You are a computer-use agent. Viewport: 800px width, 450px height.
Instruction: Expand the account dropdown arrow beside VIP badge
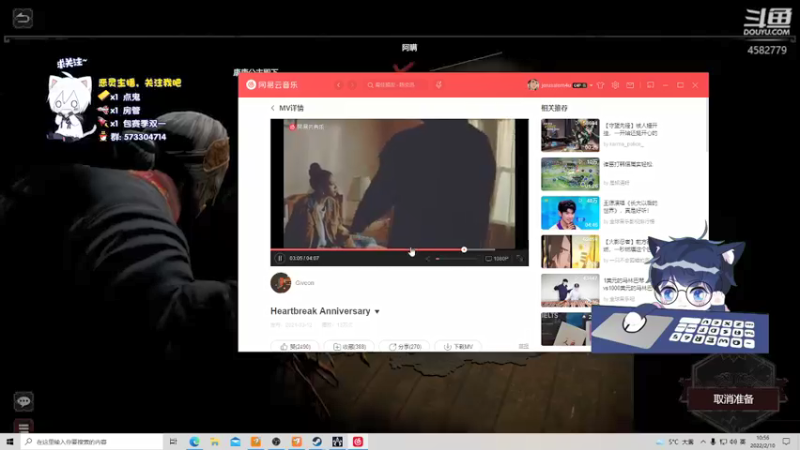591,86
